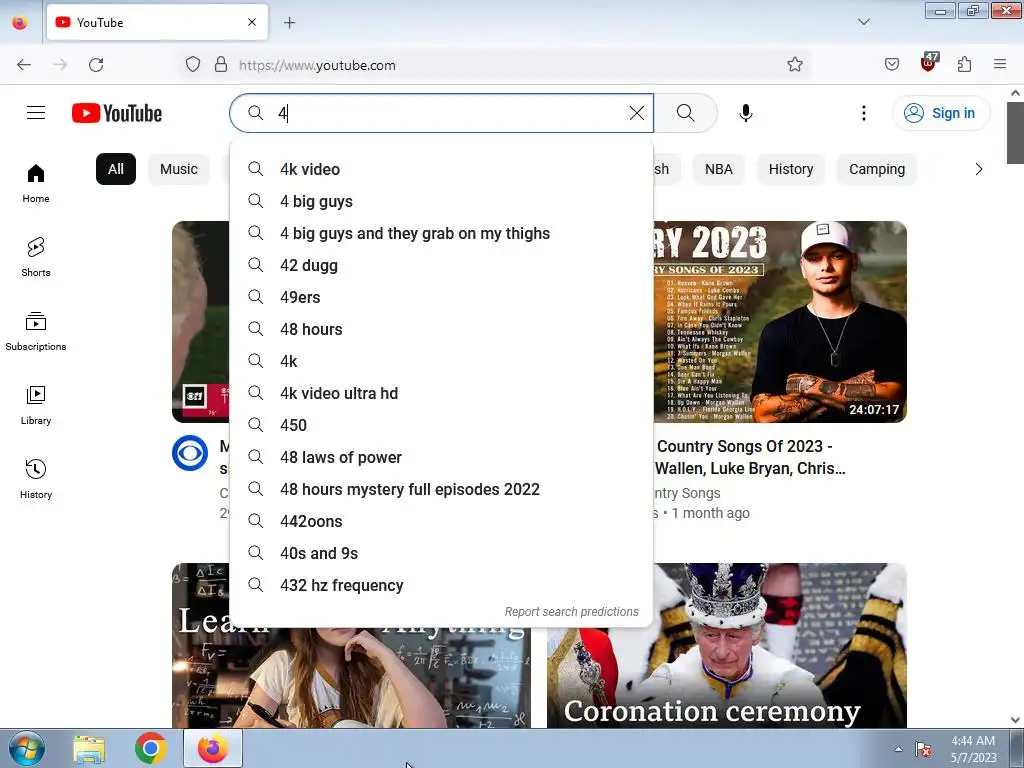Click the CBS channel avatar
Screen dimensions: 1024x768
[190, 453]
